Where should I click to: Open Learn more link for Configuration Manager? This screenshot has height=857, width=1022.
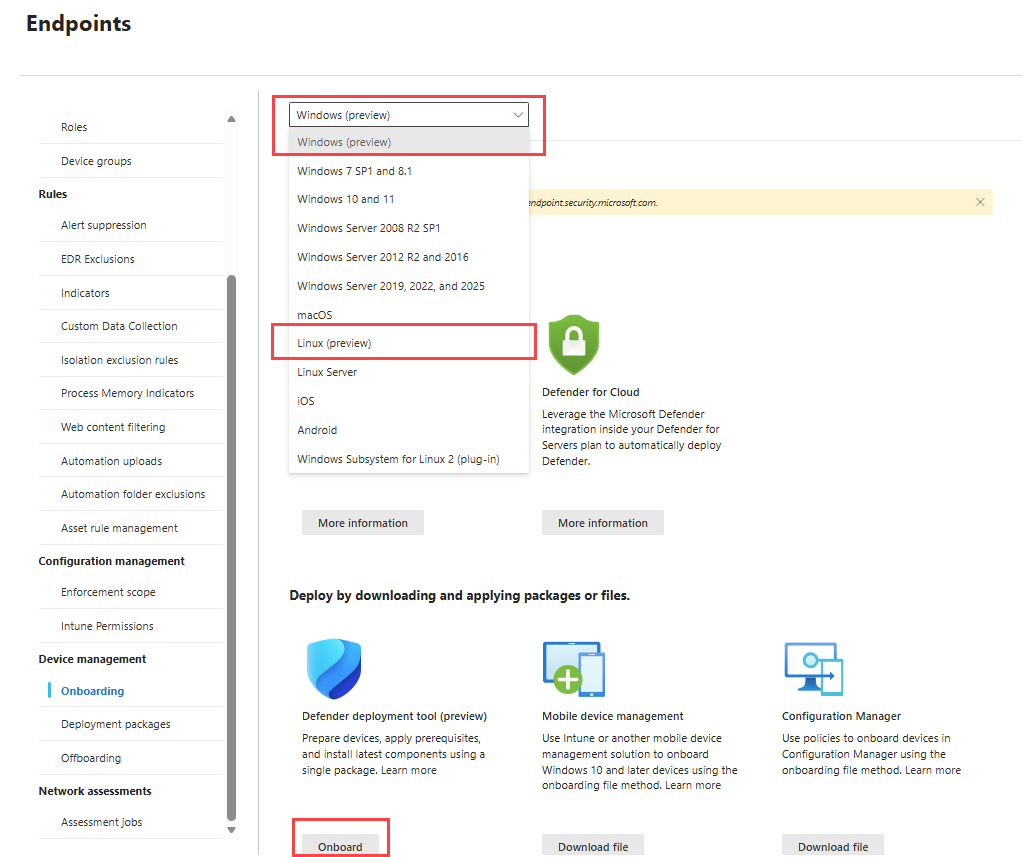[x=933, y=770]
